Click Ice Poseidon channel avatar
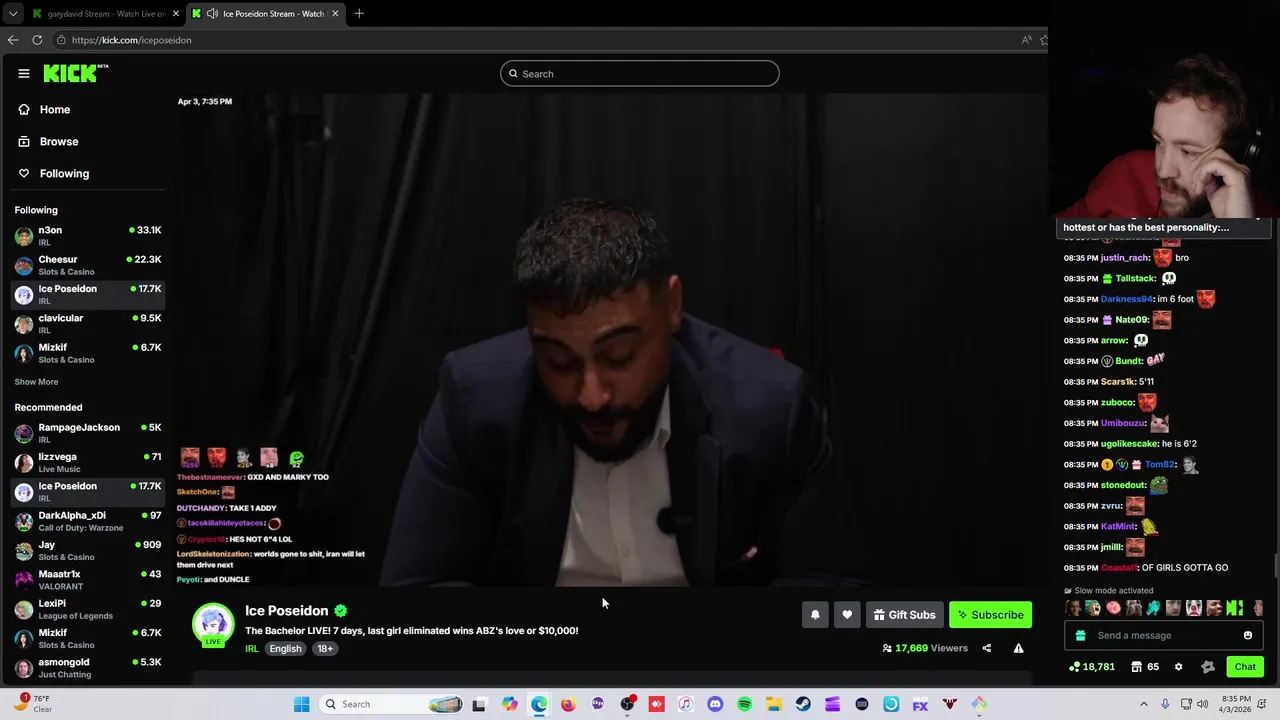The height and width of the screenshot is (720, 1280). pyautogui.click(x=213, y=624)
